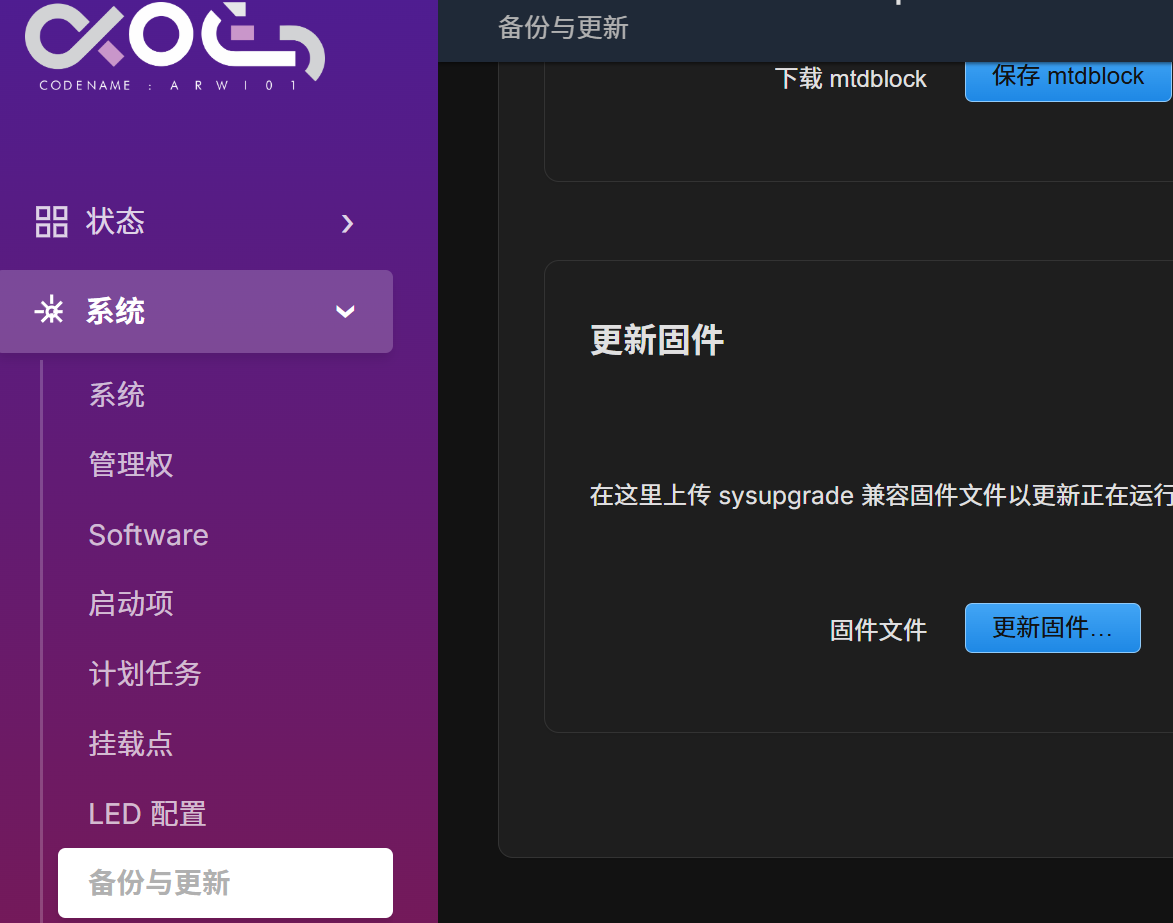Click the ARWI01 codename logo
The width and height of the screenshot is (1173, 923).
pos(174,46)
